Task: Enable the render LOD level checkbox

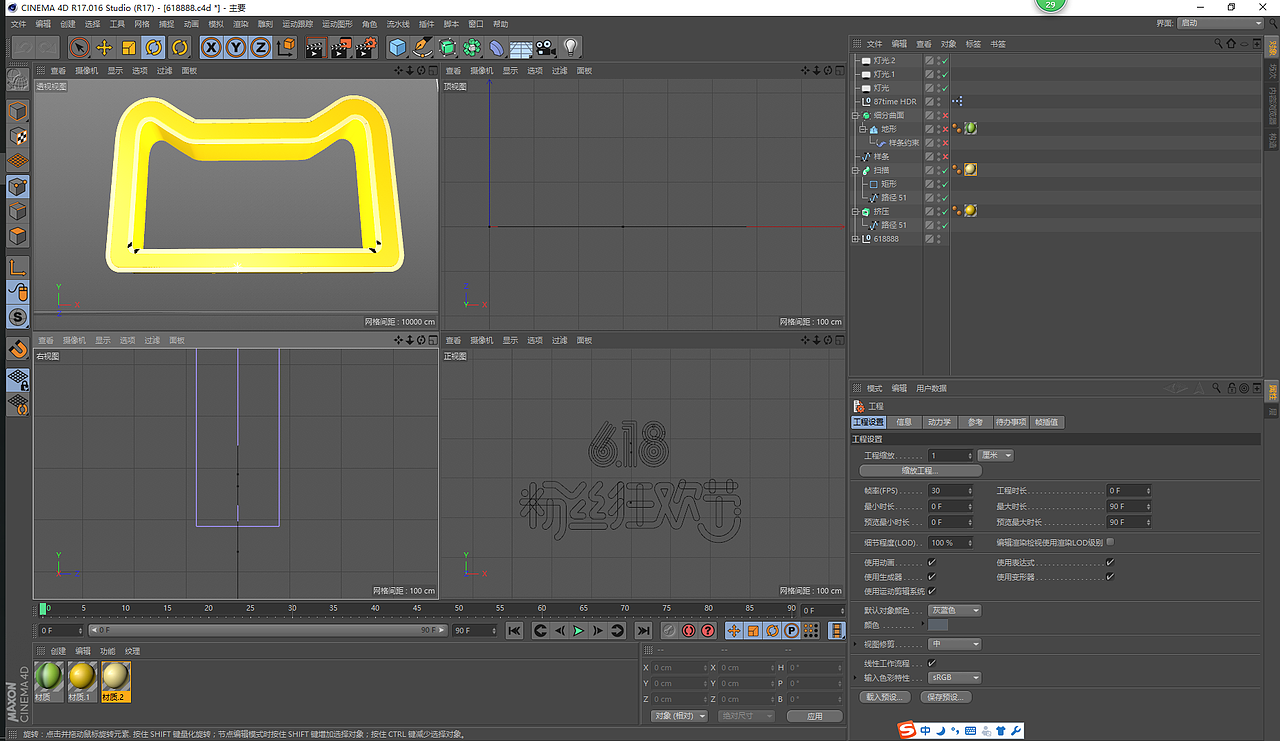Action: coord(1109,542)
